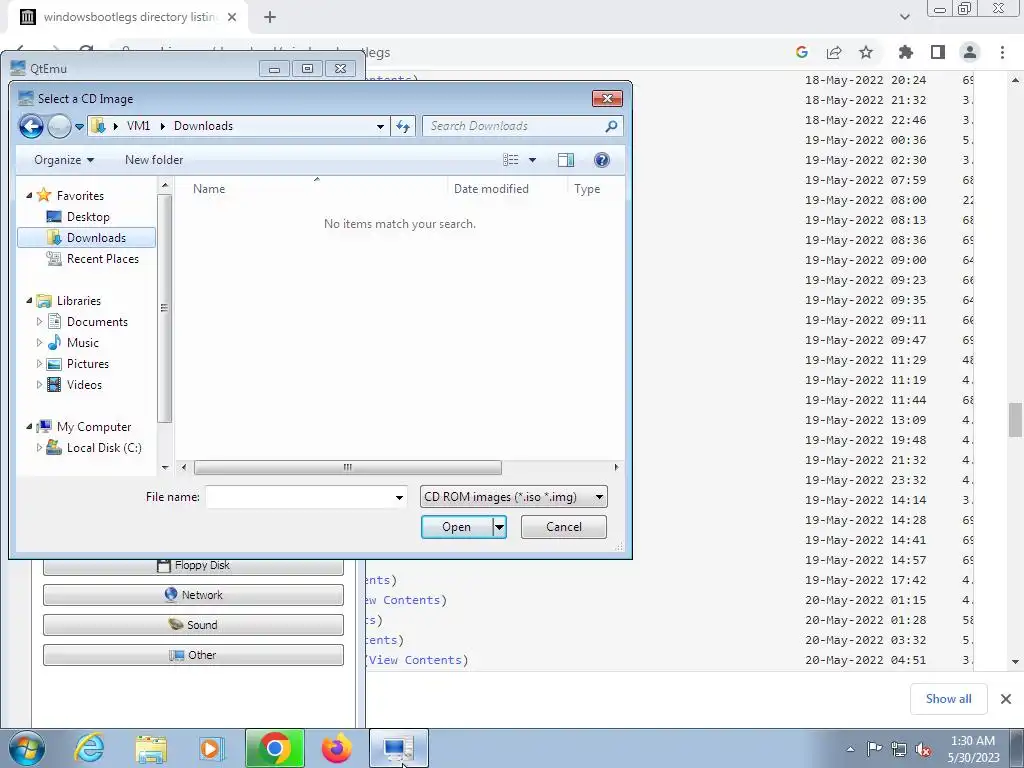Open Sound settings in QtEmu
Screen dimensions: 1024x768
[193, 625]
